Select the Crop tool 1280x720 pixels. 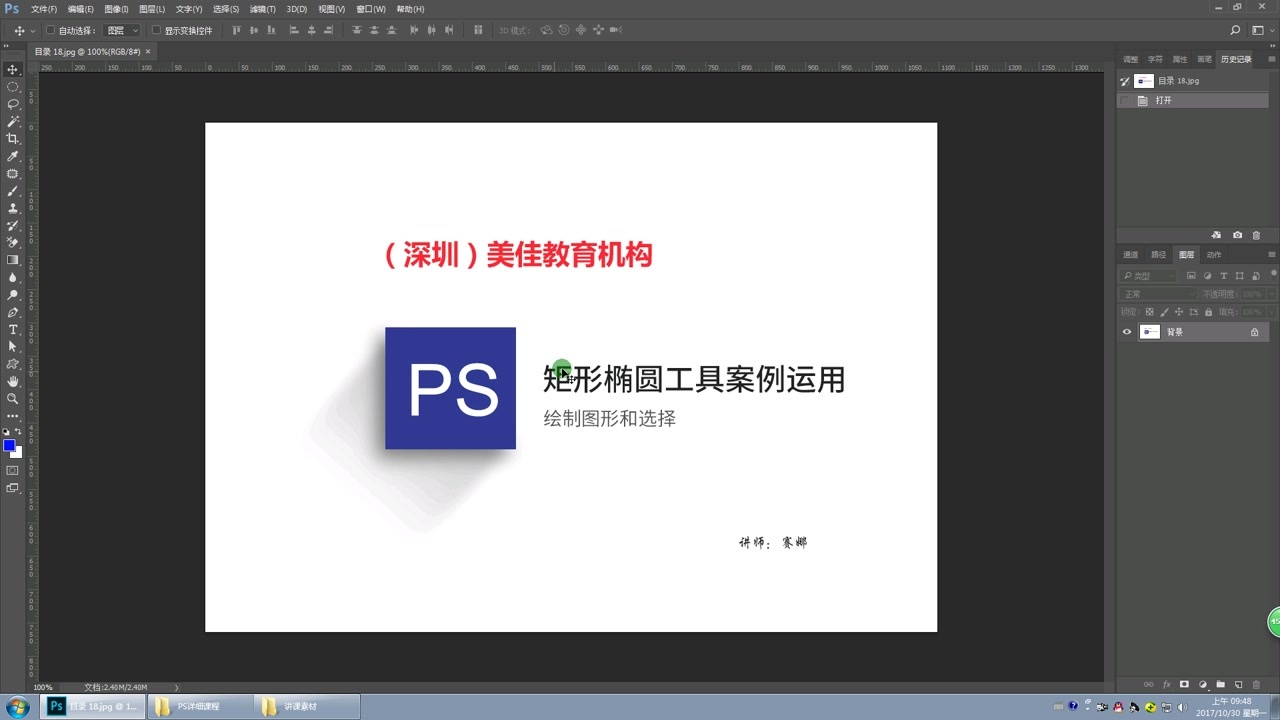pos(13,139)
